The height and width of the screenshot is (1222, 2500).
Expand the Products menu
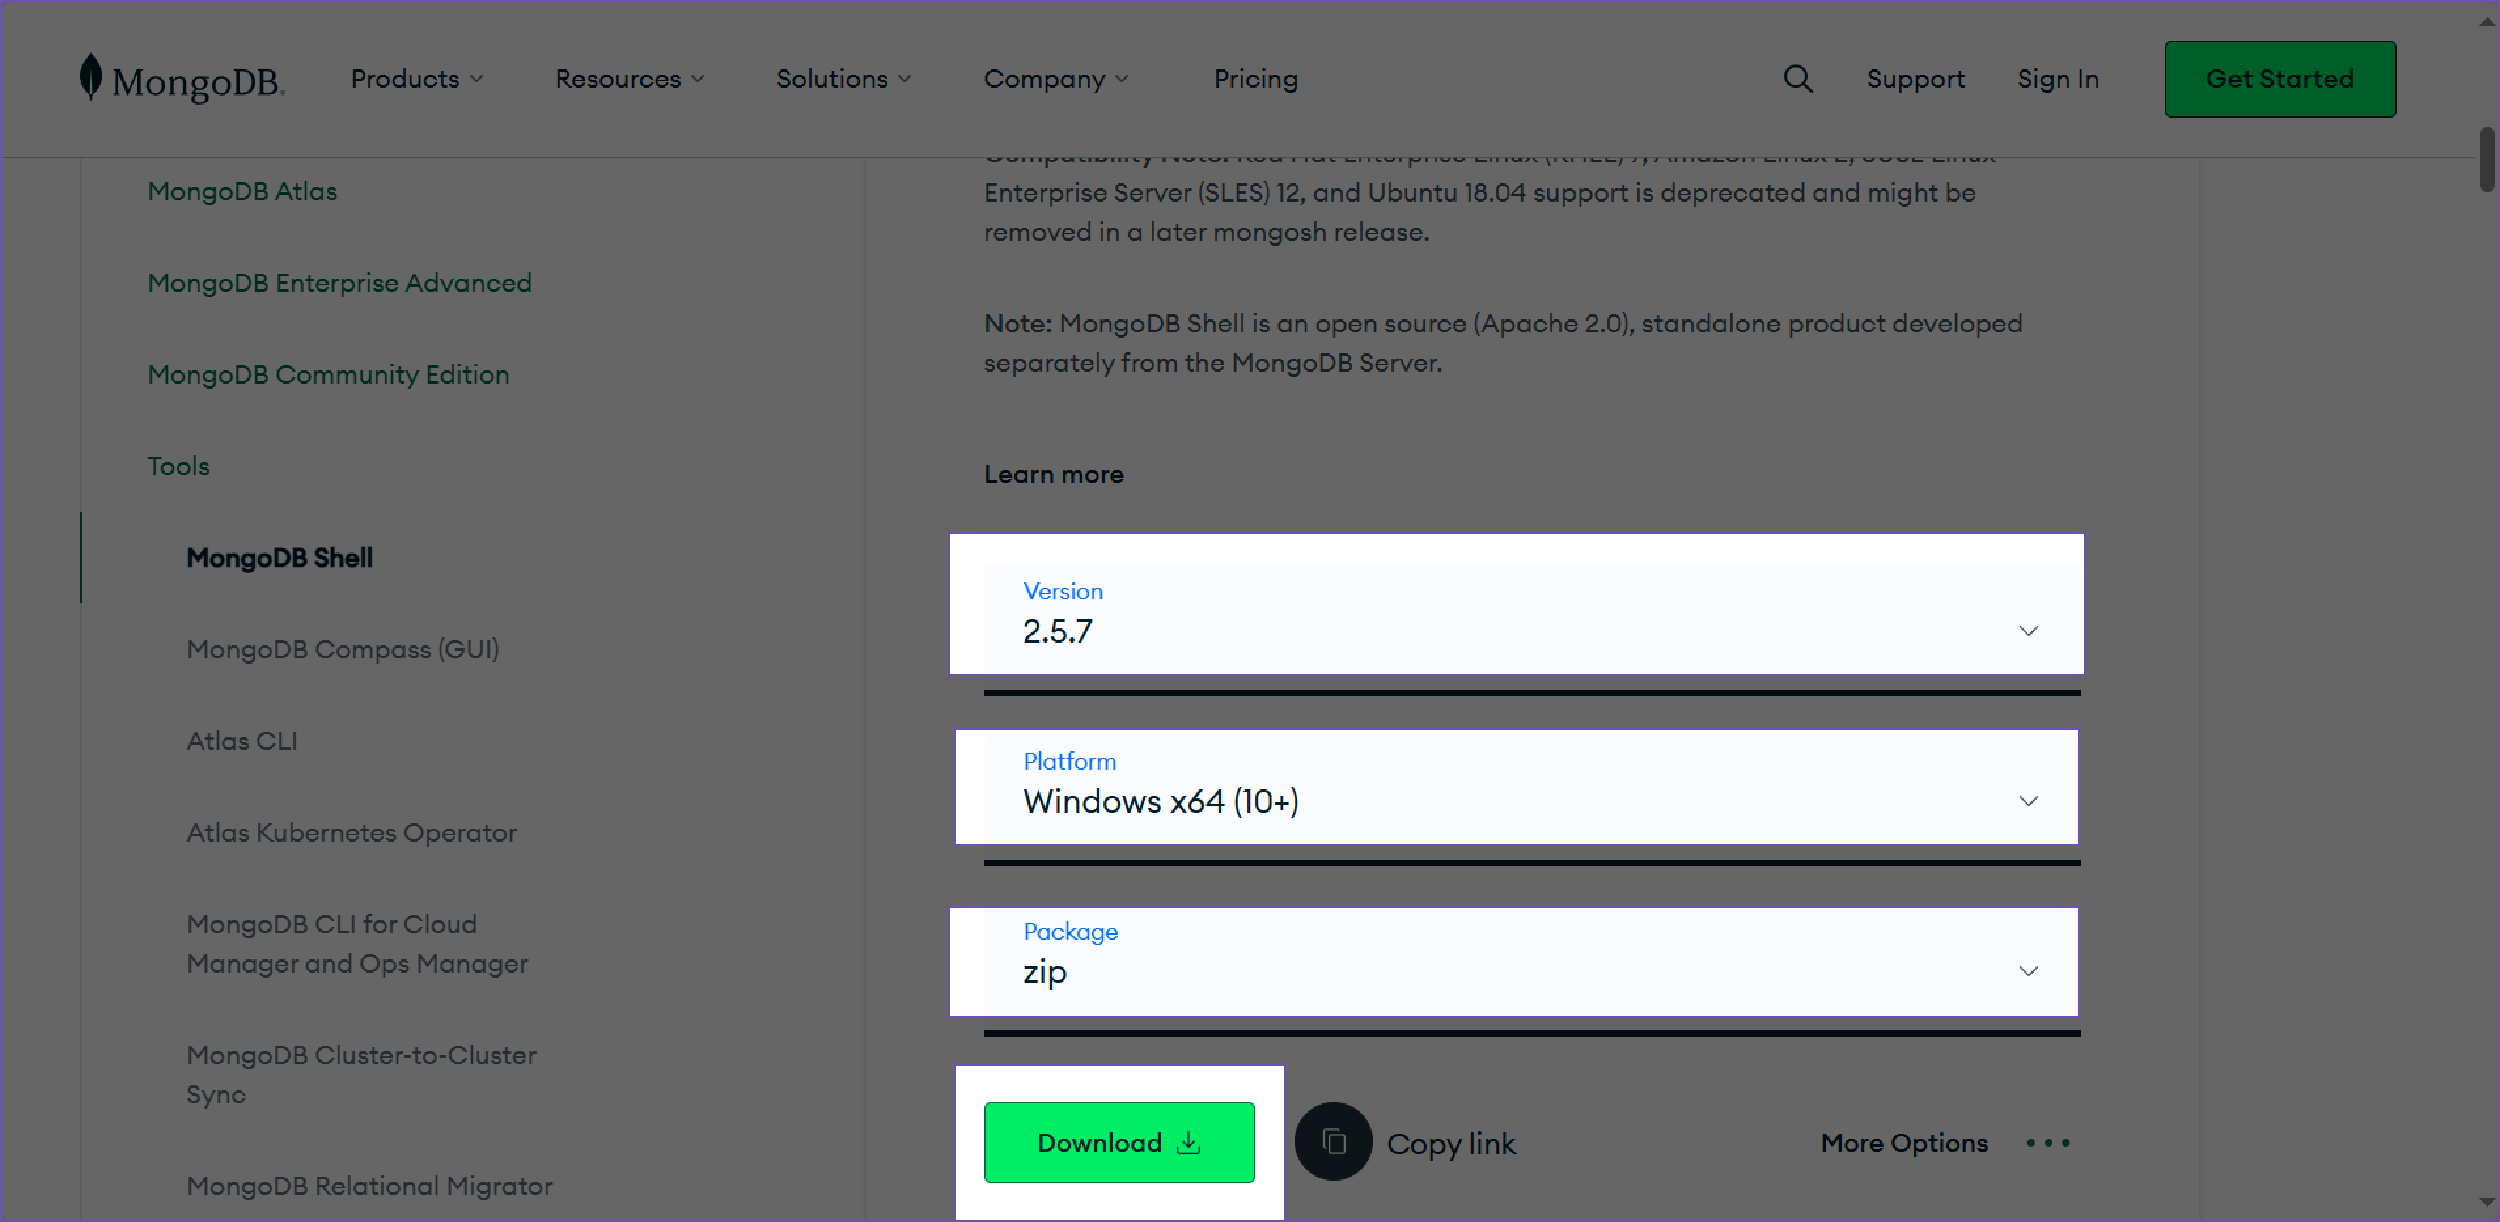click(417, 79)
